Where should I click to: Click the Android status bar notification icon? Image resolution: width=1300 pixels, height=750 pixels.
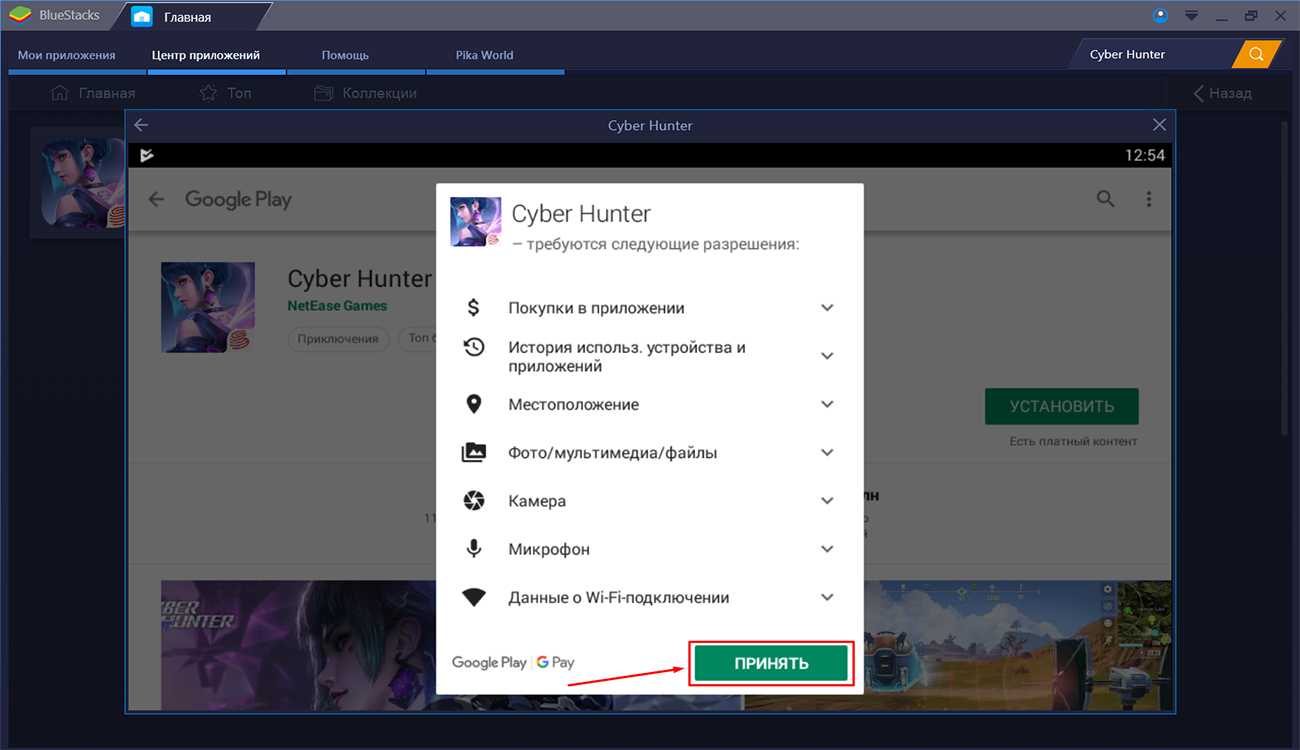click(147, 155)
